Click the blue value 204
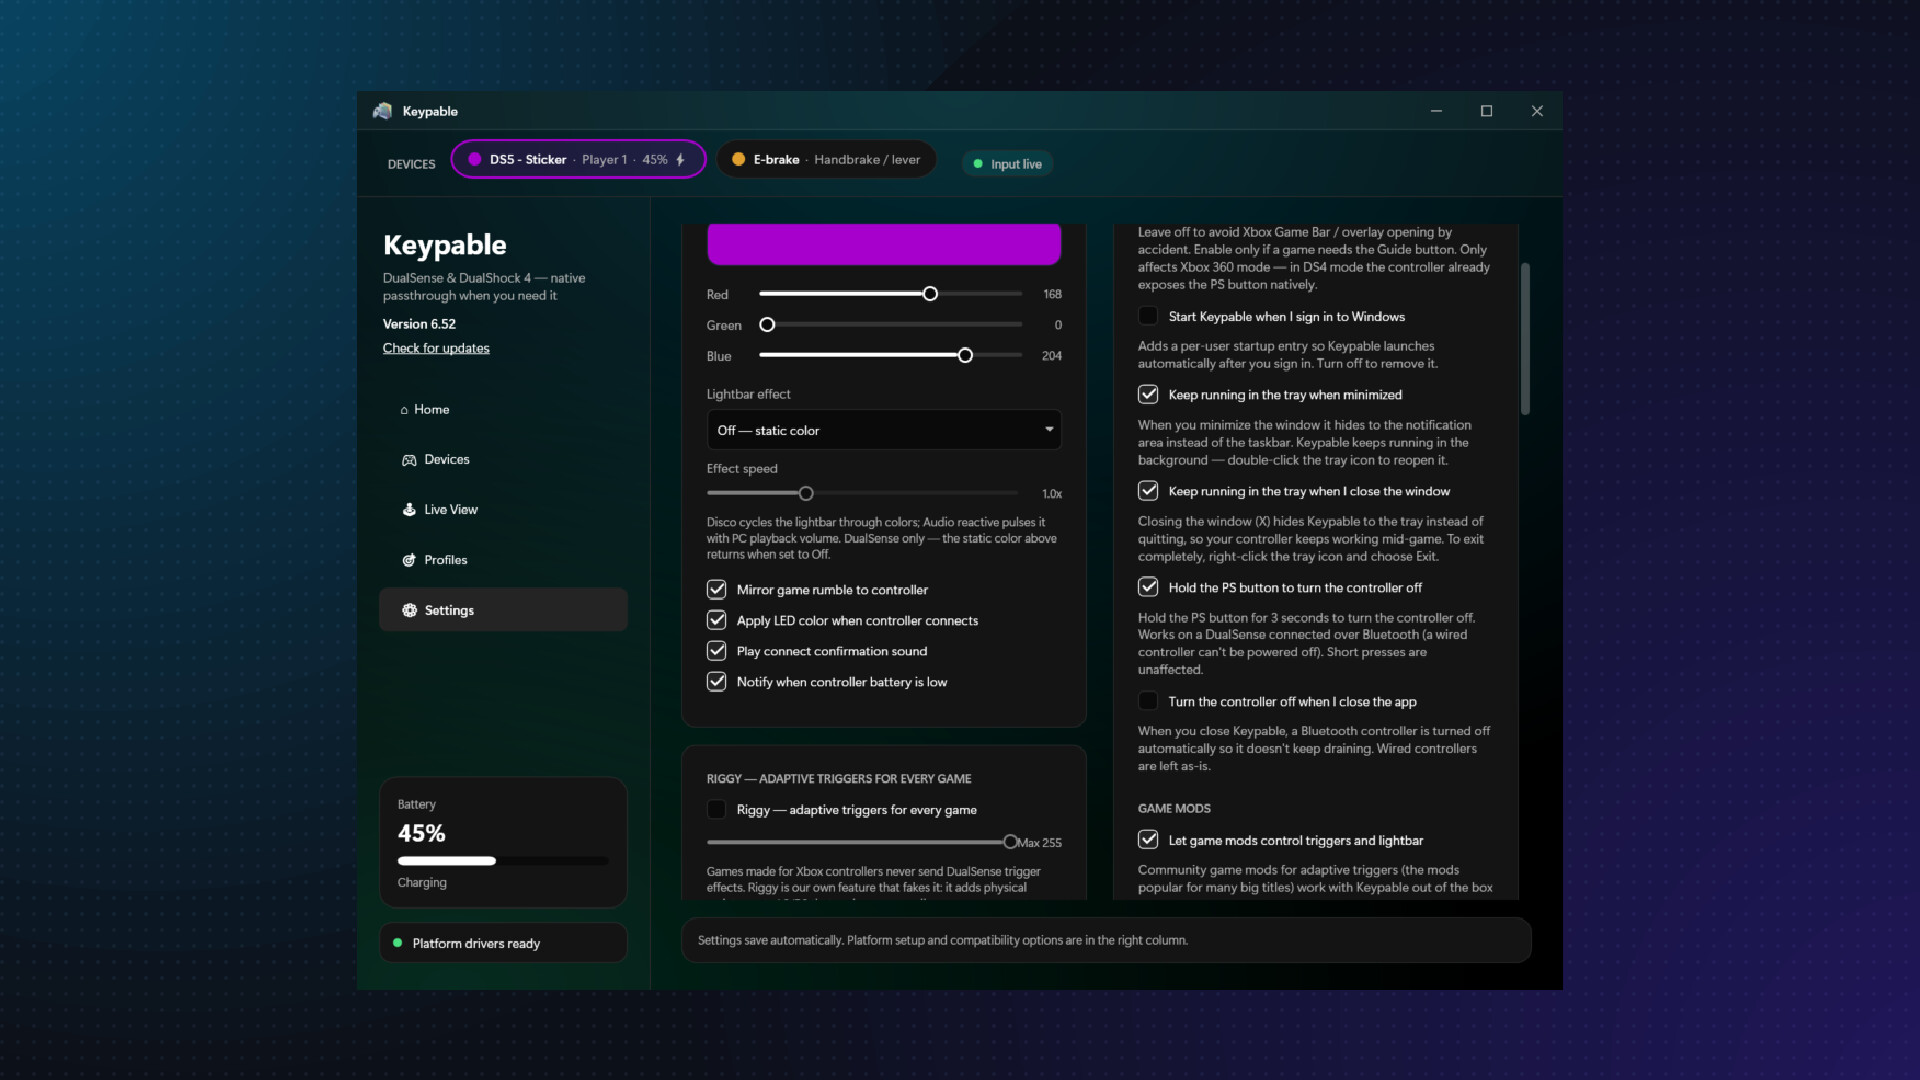This screenshot has width=1920, height=1080. 1052,356
